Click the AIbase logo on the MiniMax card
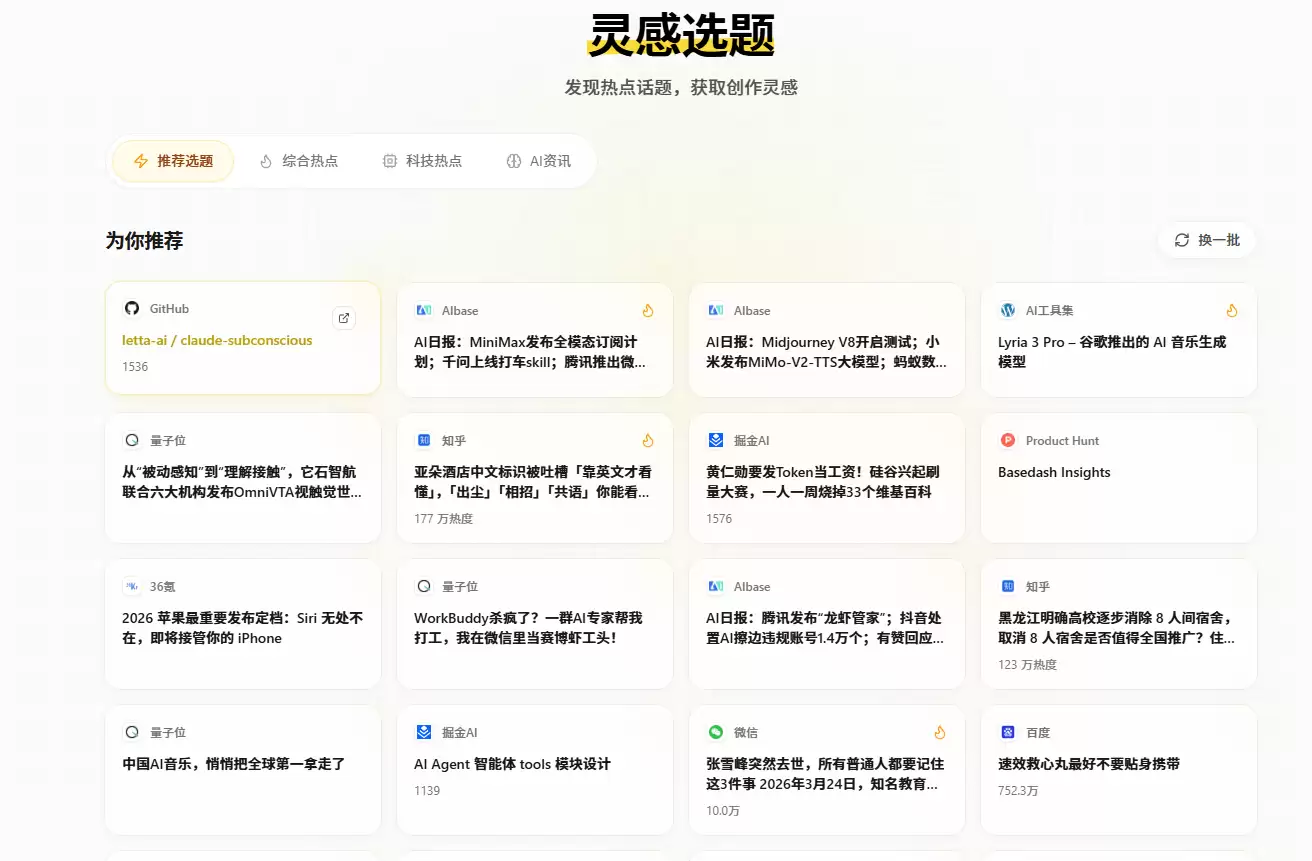This screenshot has width=1312, height=861. click(424, 311)
